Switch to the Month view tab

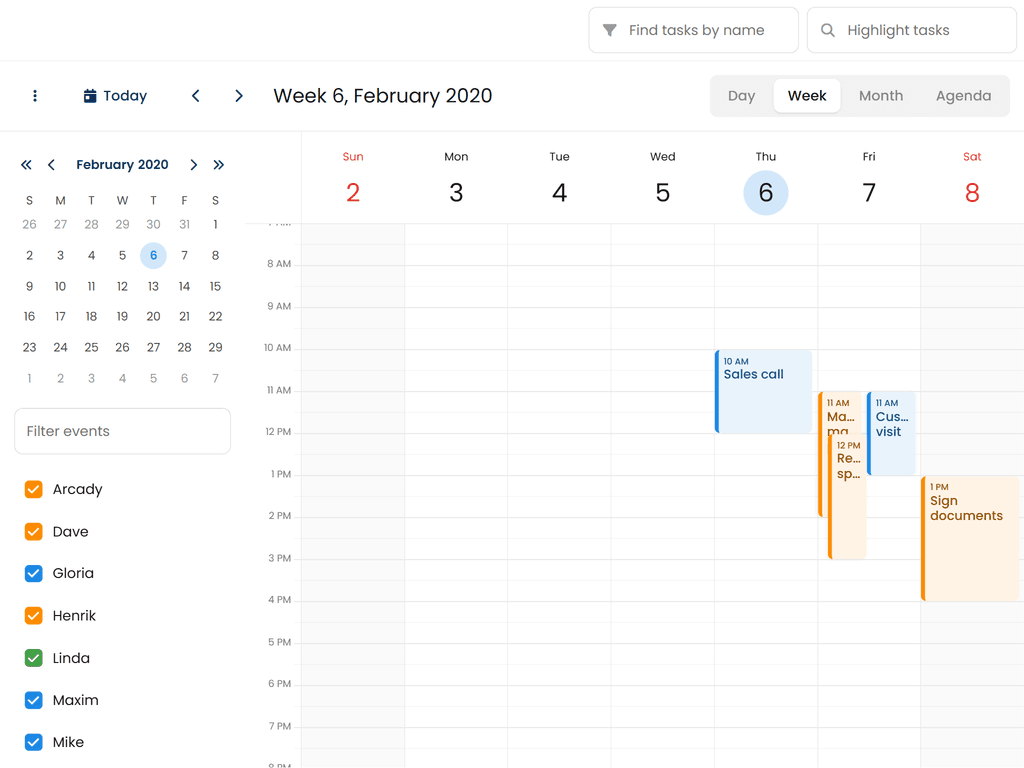pyautogui.click(x=881, y=96)
